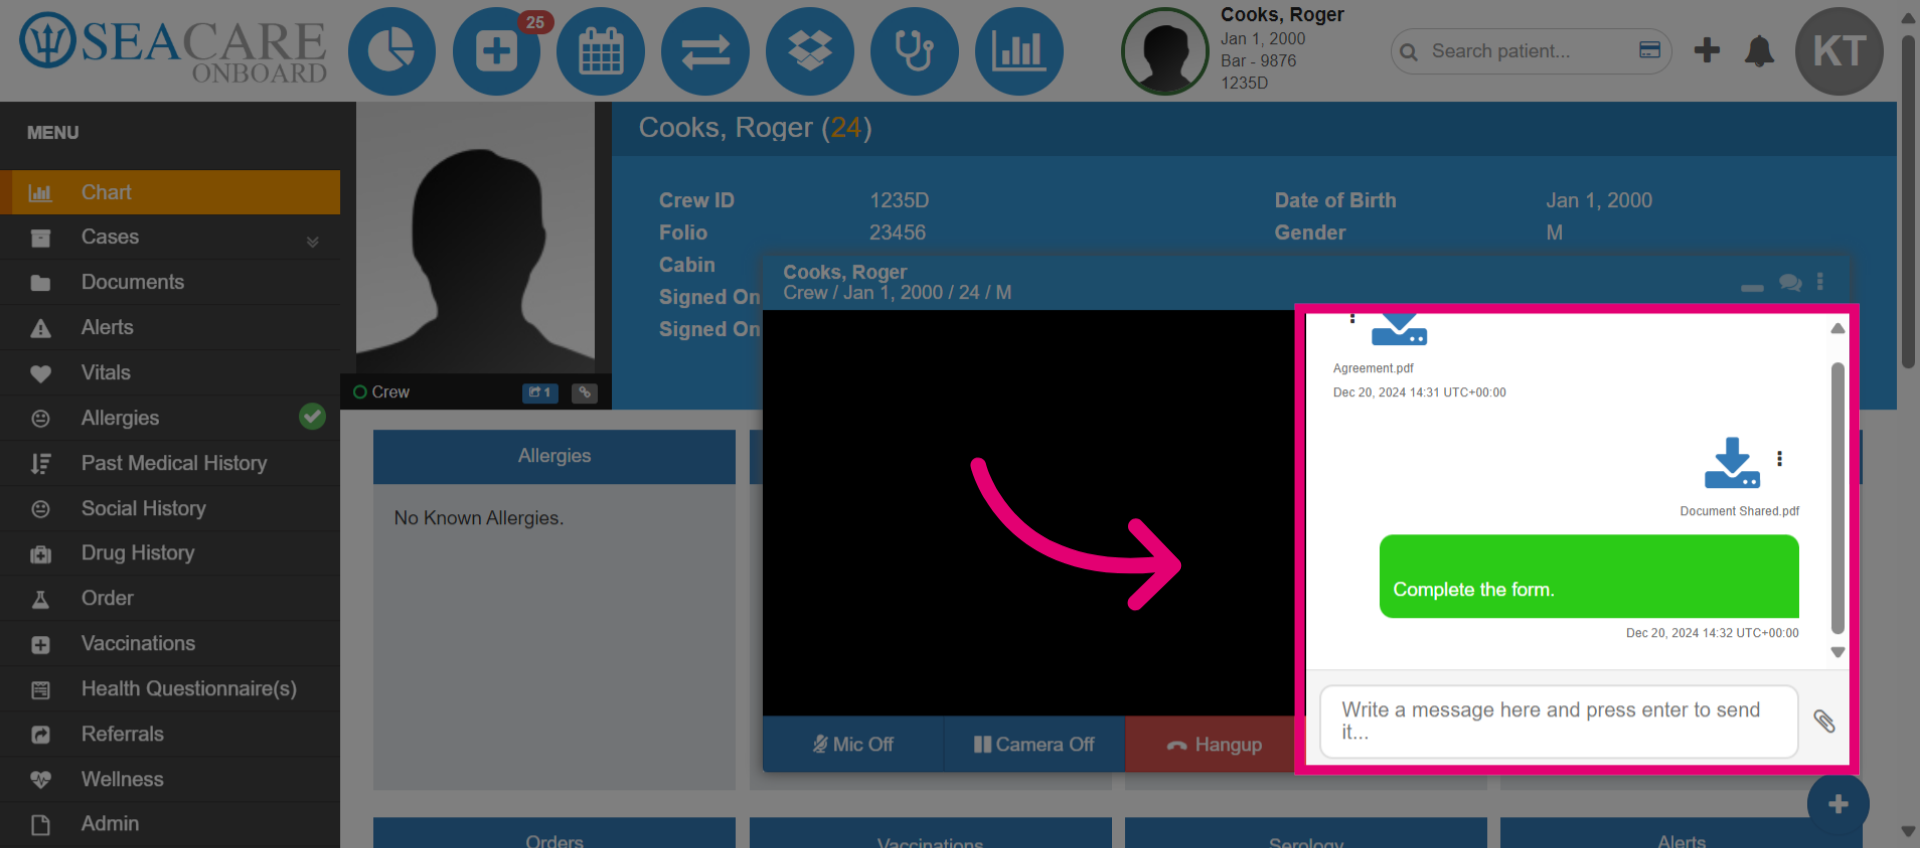This screenshot has width=1920, height=848.
Task: Open Admin menu item
Action: (x=170, y=824)
